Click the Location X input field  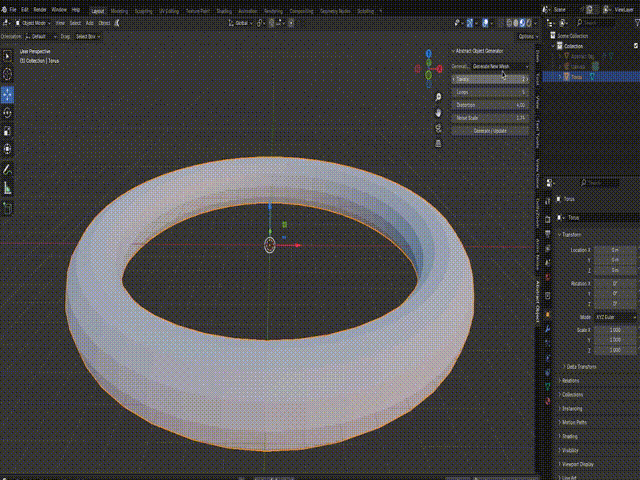pos(615,250)
